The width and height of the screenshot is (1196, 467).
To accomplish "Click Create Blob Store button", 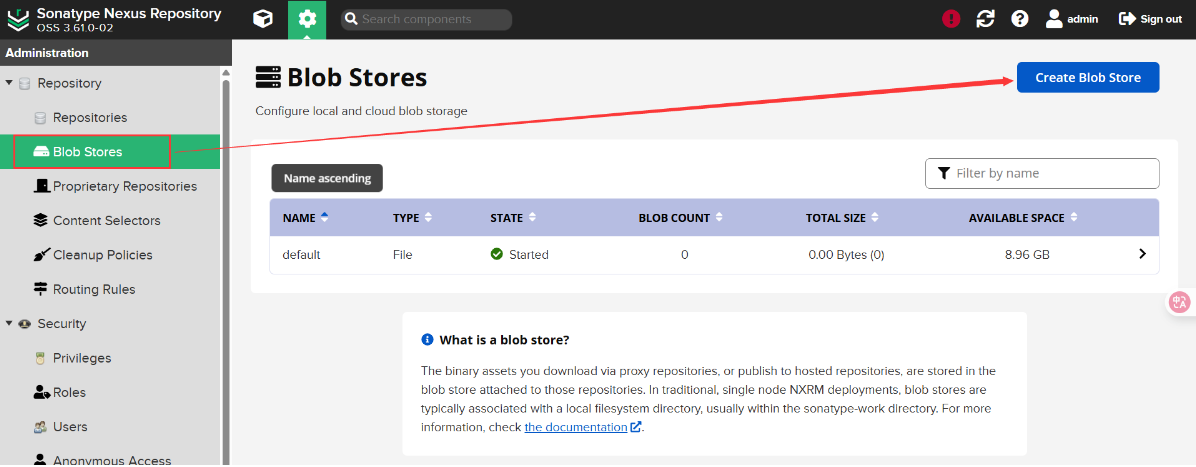I will pos(1088,77).
